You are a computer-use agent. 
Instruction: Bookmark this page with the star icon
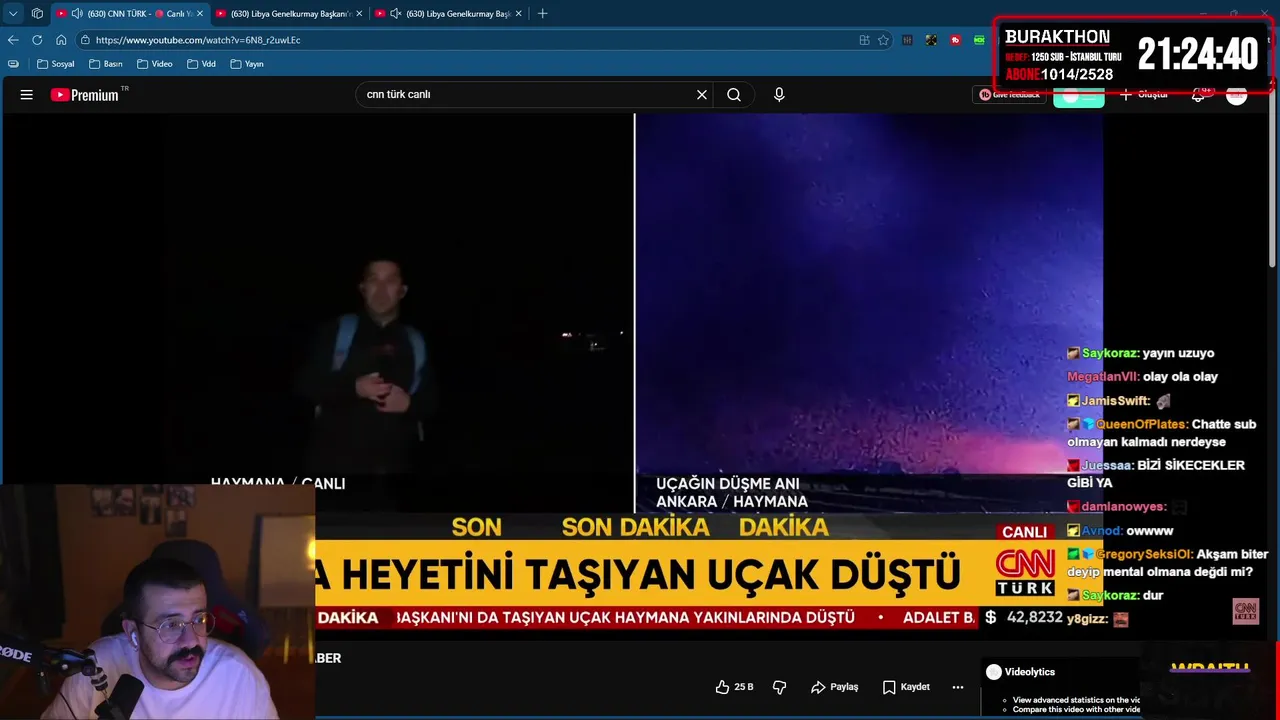pyautogui.click(x=883, y=40)
